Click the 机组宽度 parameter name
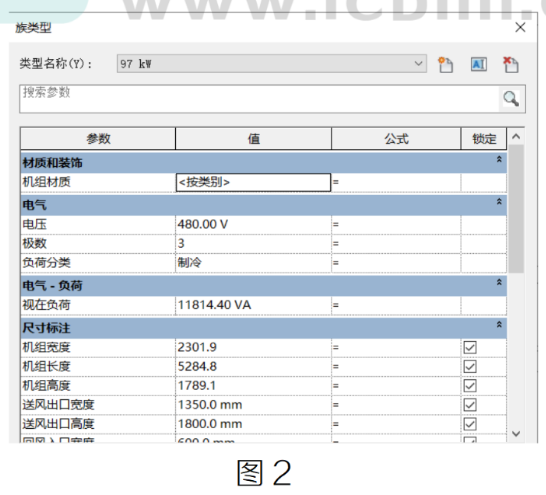 (46, 347)
